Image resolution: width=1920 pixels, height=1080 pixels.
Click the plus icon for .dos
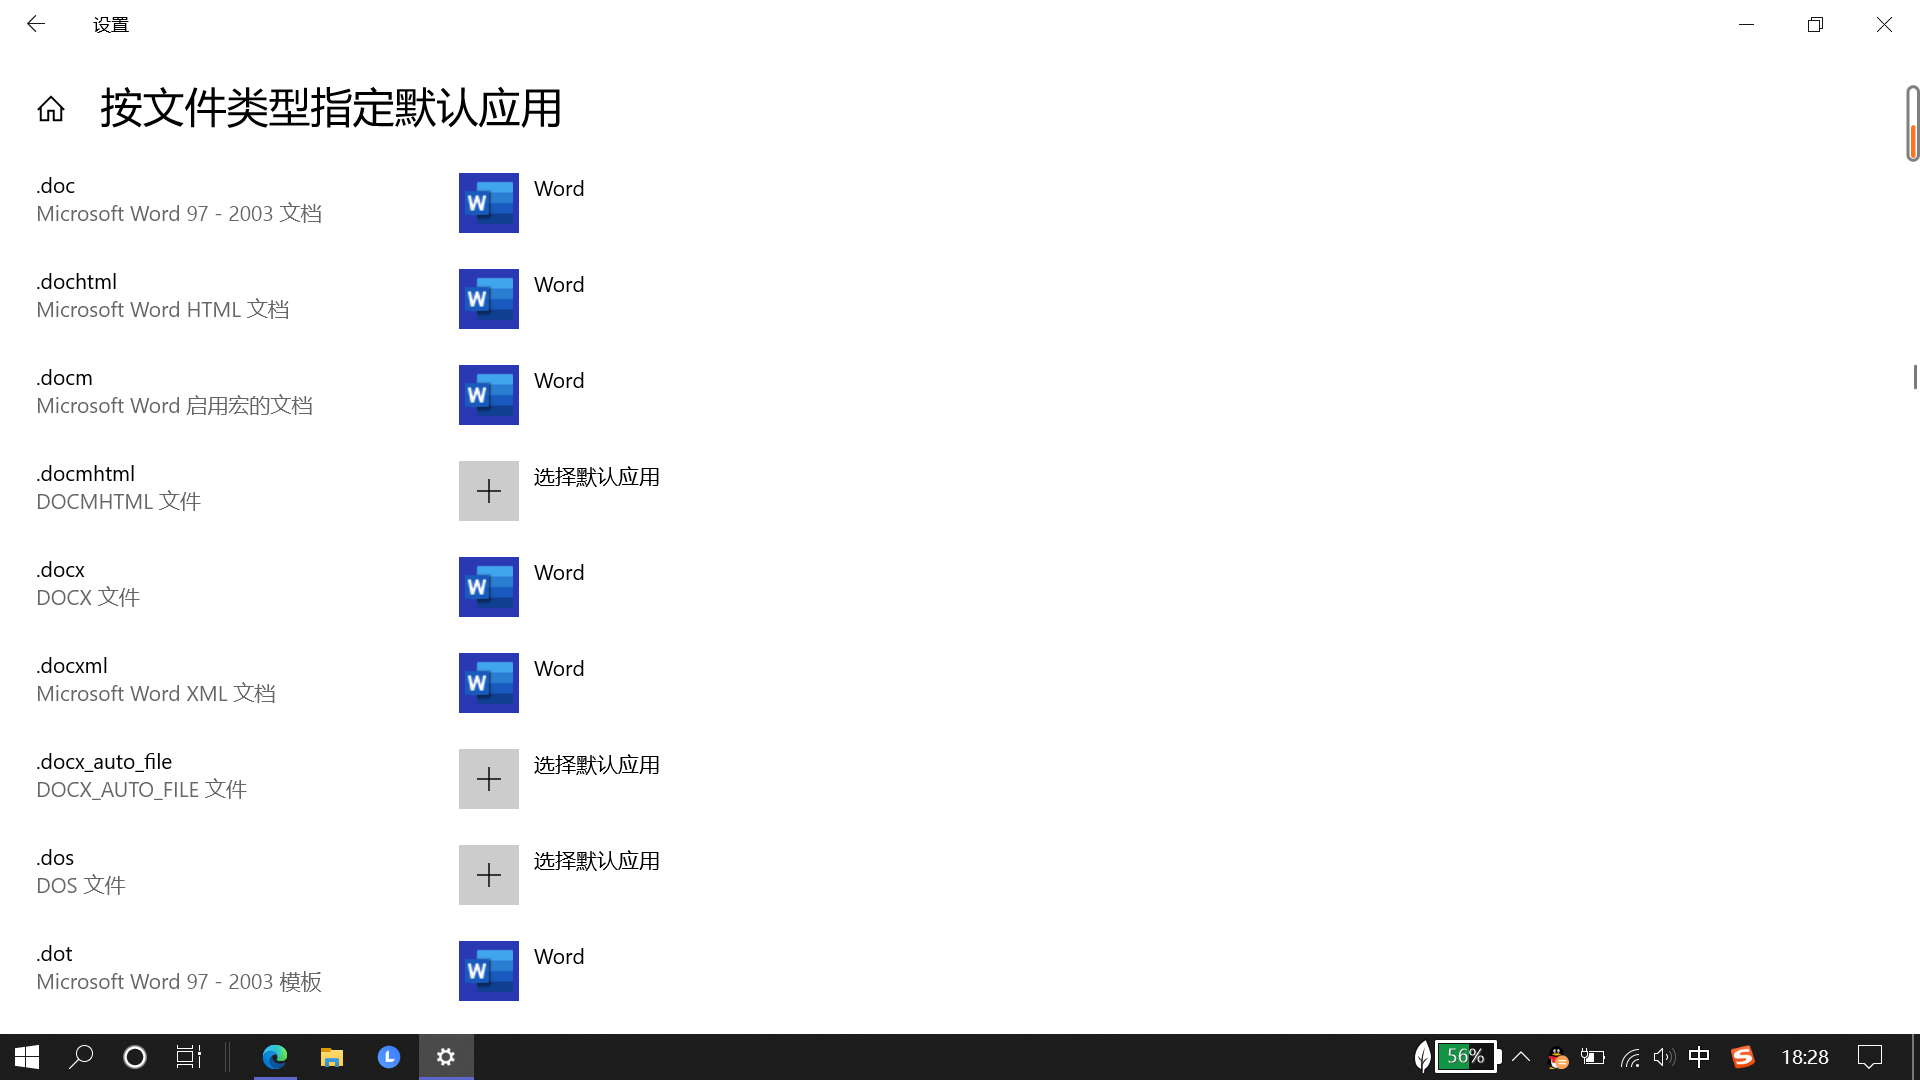click(488, 875)
